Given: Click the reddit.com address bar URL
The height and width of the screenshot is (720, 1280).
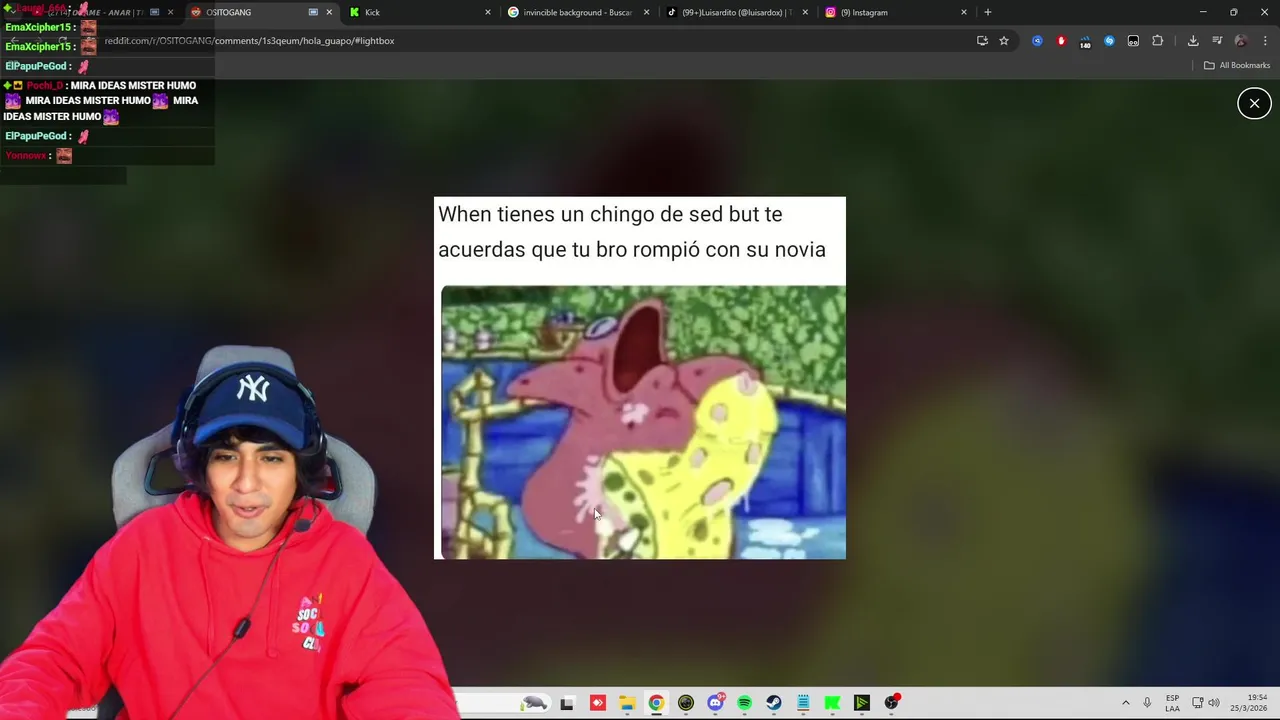Looking at the screenshot, I should (x=249, y=41).
